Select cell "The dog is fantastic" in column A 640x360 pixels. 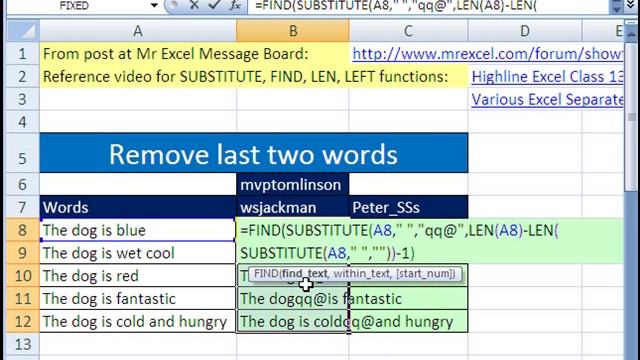click(x=138, y=299)
